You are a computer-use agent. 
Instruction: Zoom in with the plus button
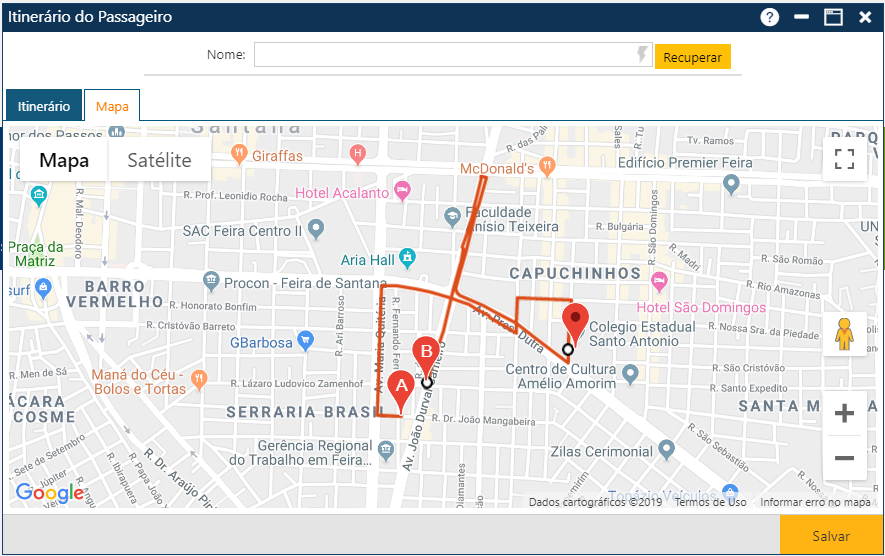[844, 413]
